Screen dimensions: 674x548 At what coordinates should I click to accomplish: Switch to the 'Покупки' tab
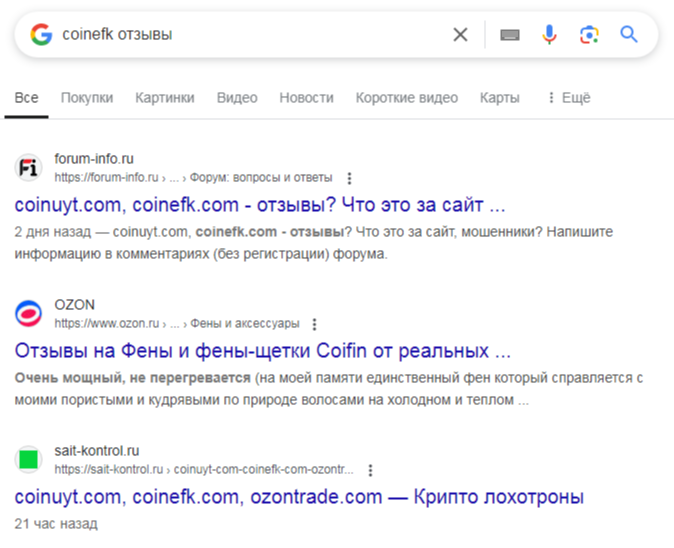pyautogui.click(x=87, y=98)
